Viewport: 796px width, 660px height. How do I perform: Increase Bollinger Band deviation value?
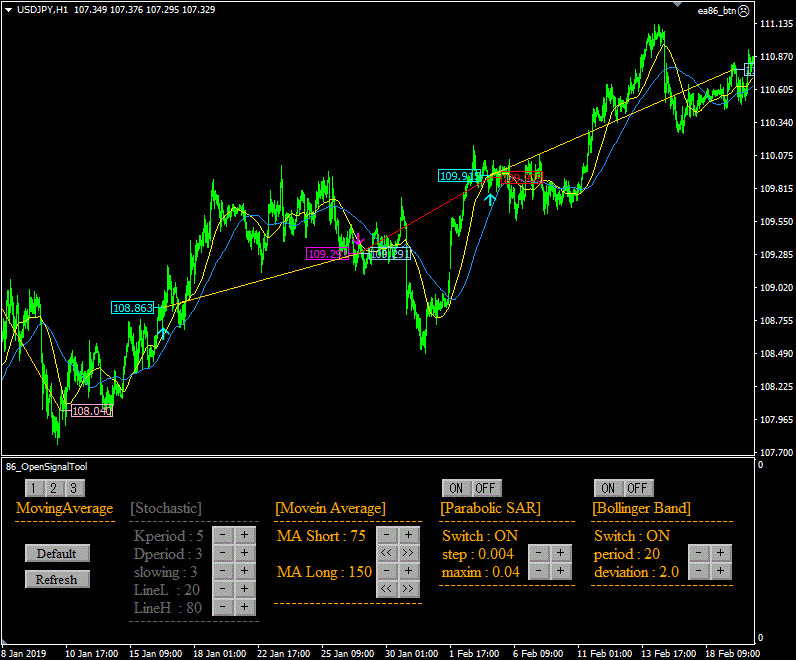tap(721, 571)
